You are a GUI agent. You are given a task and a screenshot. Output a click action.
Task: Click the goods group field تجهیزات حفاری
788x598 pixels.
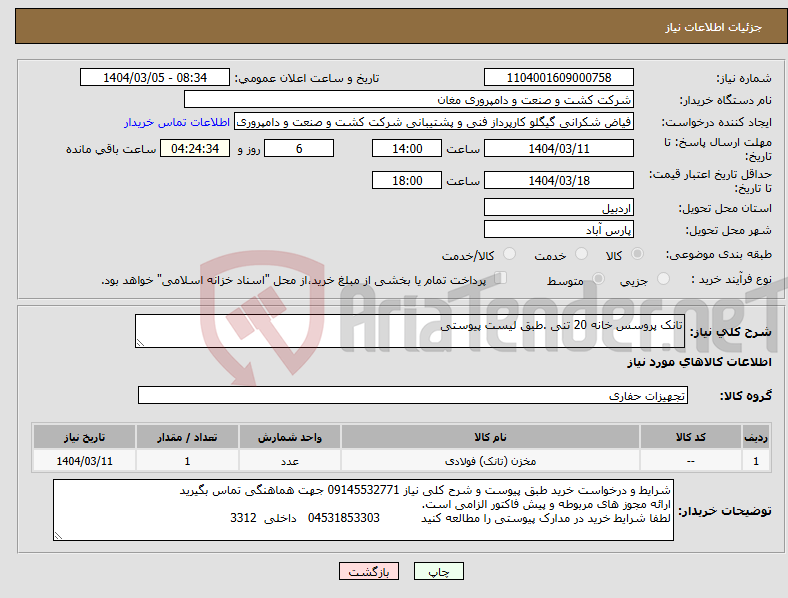tap(413, 395)
